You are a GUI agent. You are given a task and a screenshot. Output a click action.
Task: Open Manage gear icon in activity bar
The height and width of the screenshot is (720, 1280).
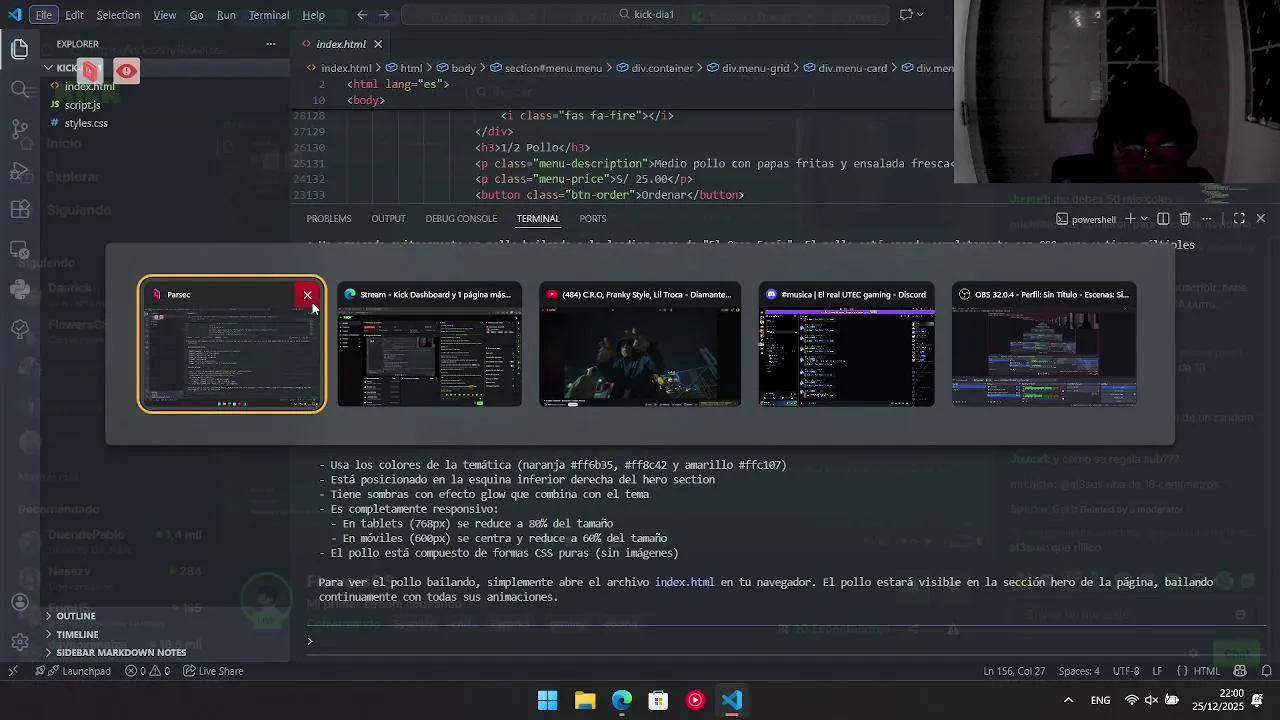[x=19, y=642]
